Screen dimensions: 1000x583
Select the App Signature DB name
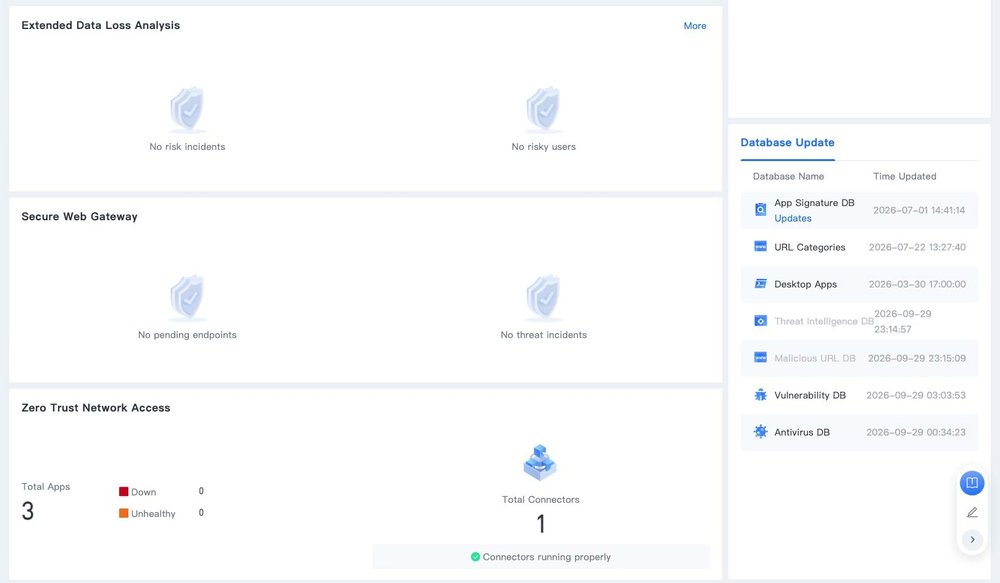tap(814, 203)
